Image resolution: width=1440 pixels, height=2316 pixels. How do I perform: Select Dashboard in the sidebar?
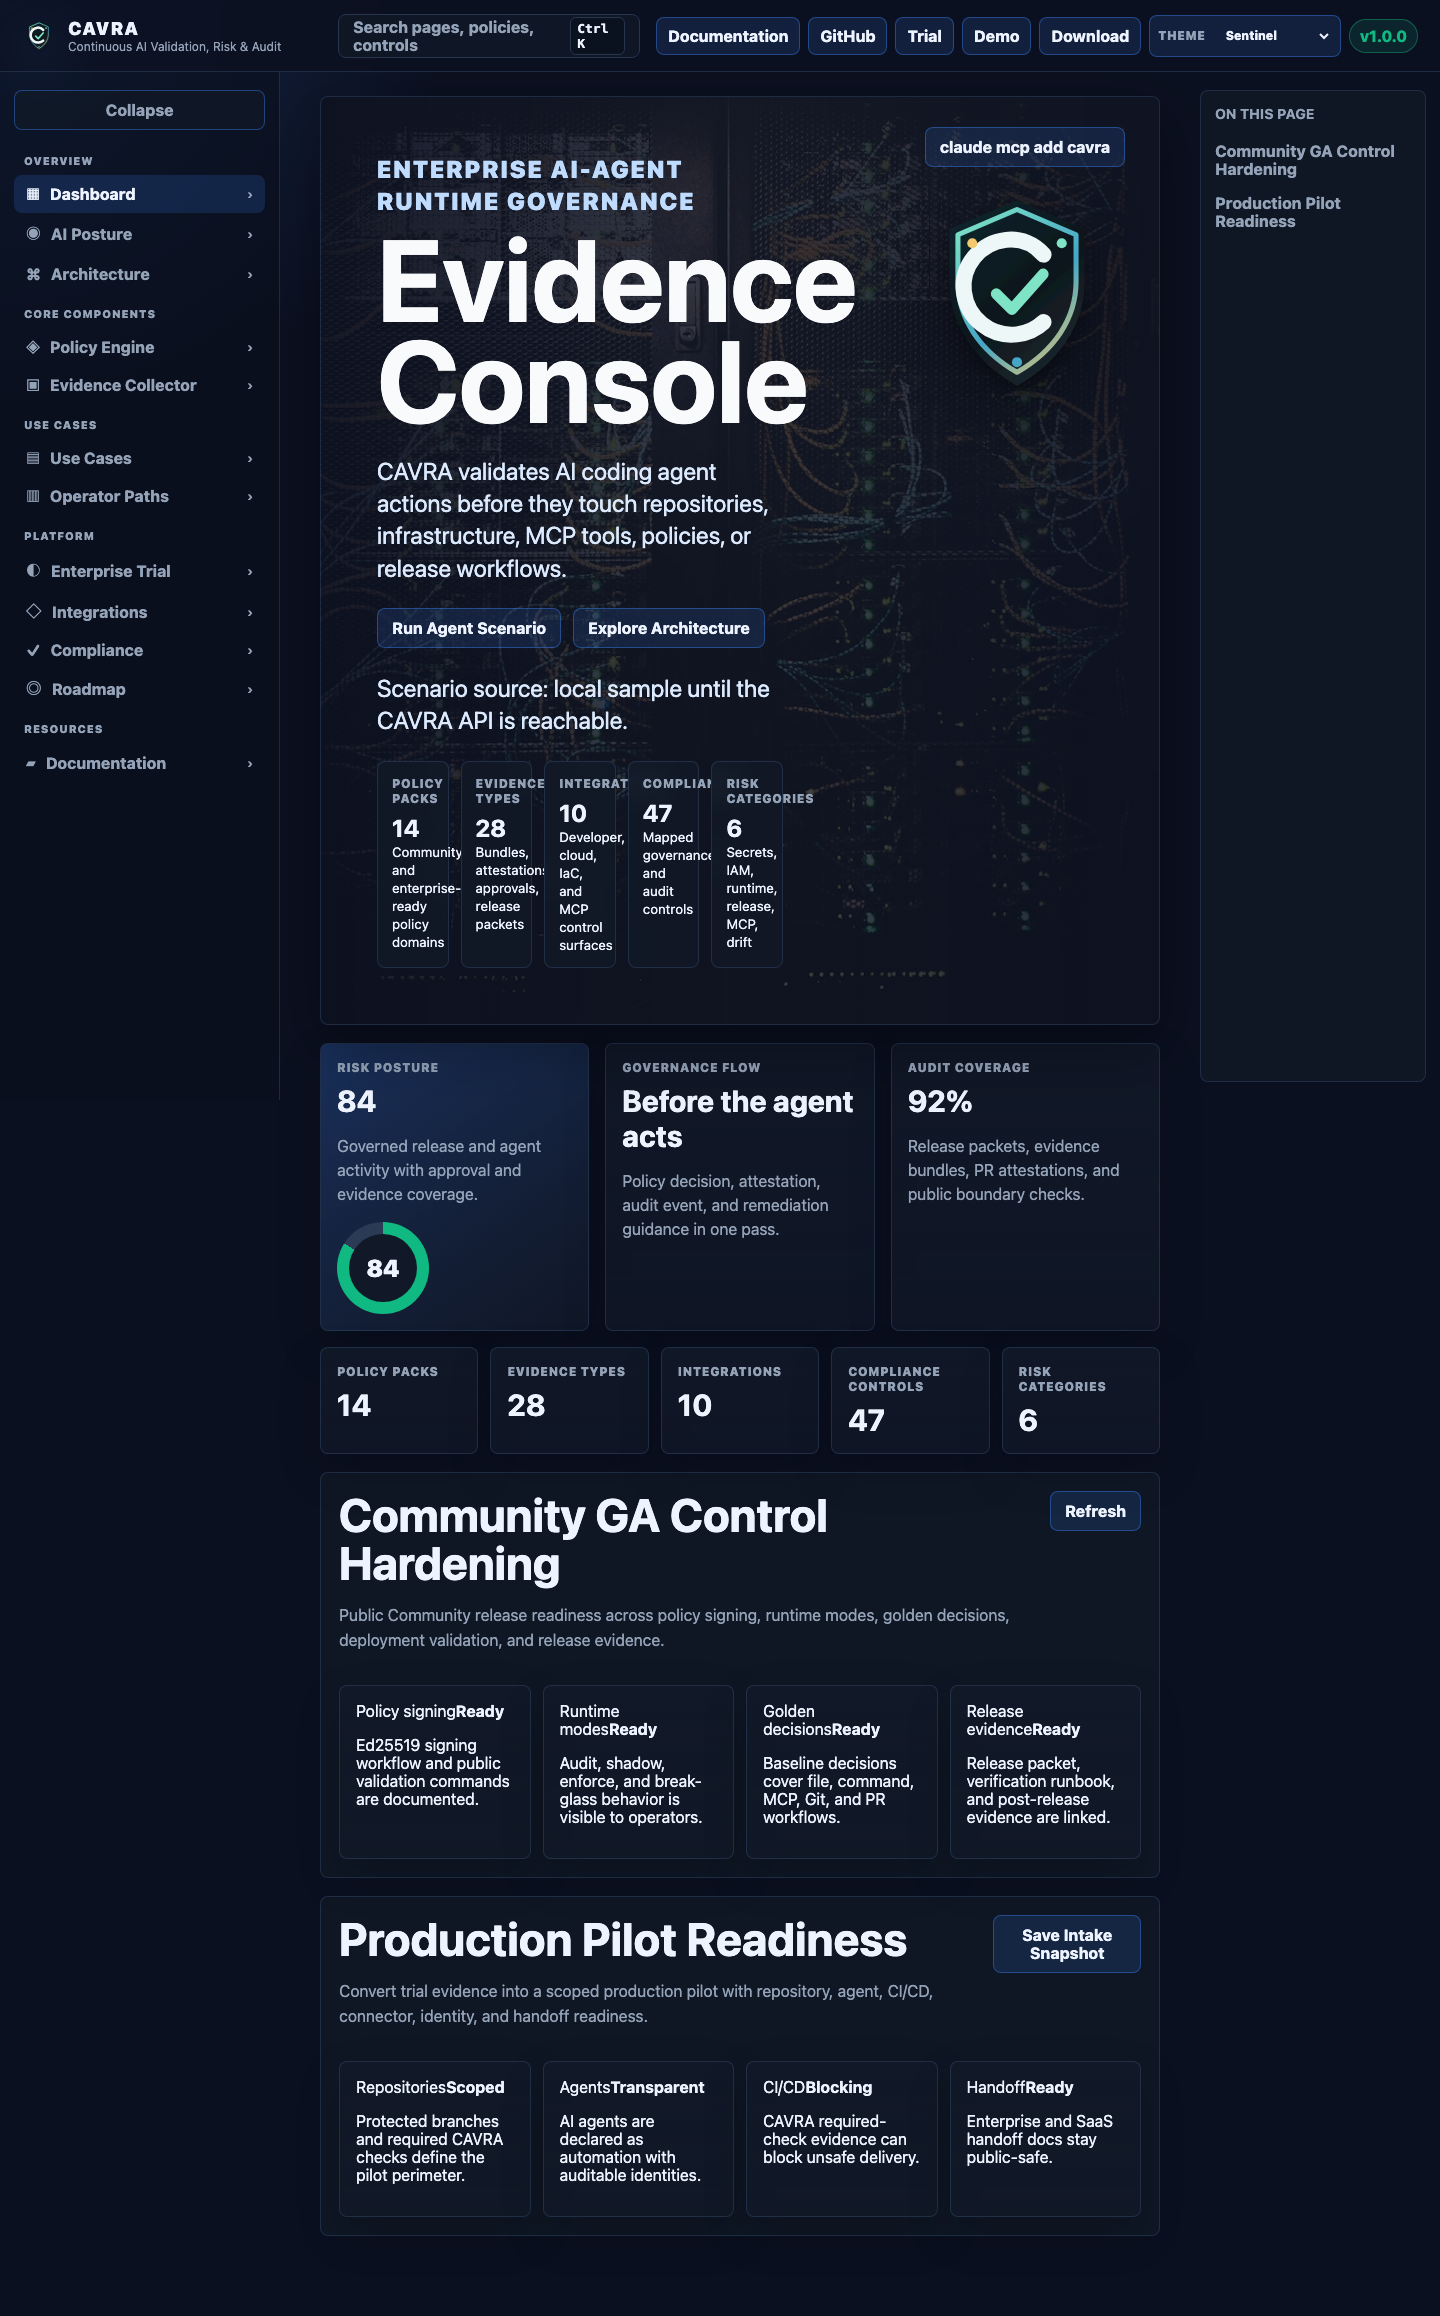point(139,194)
